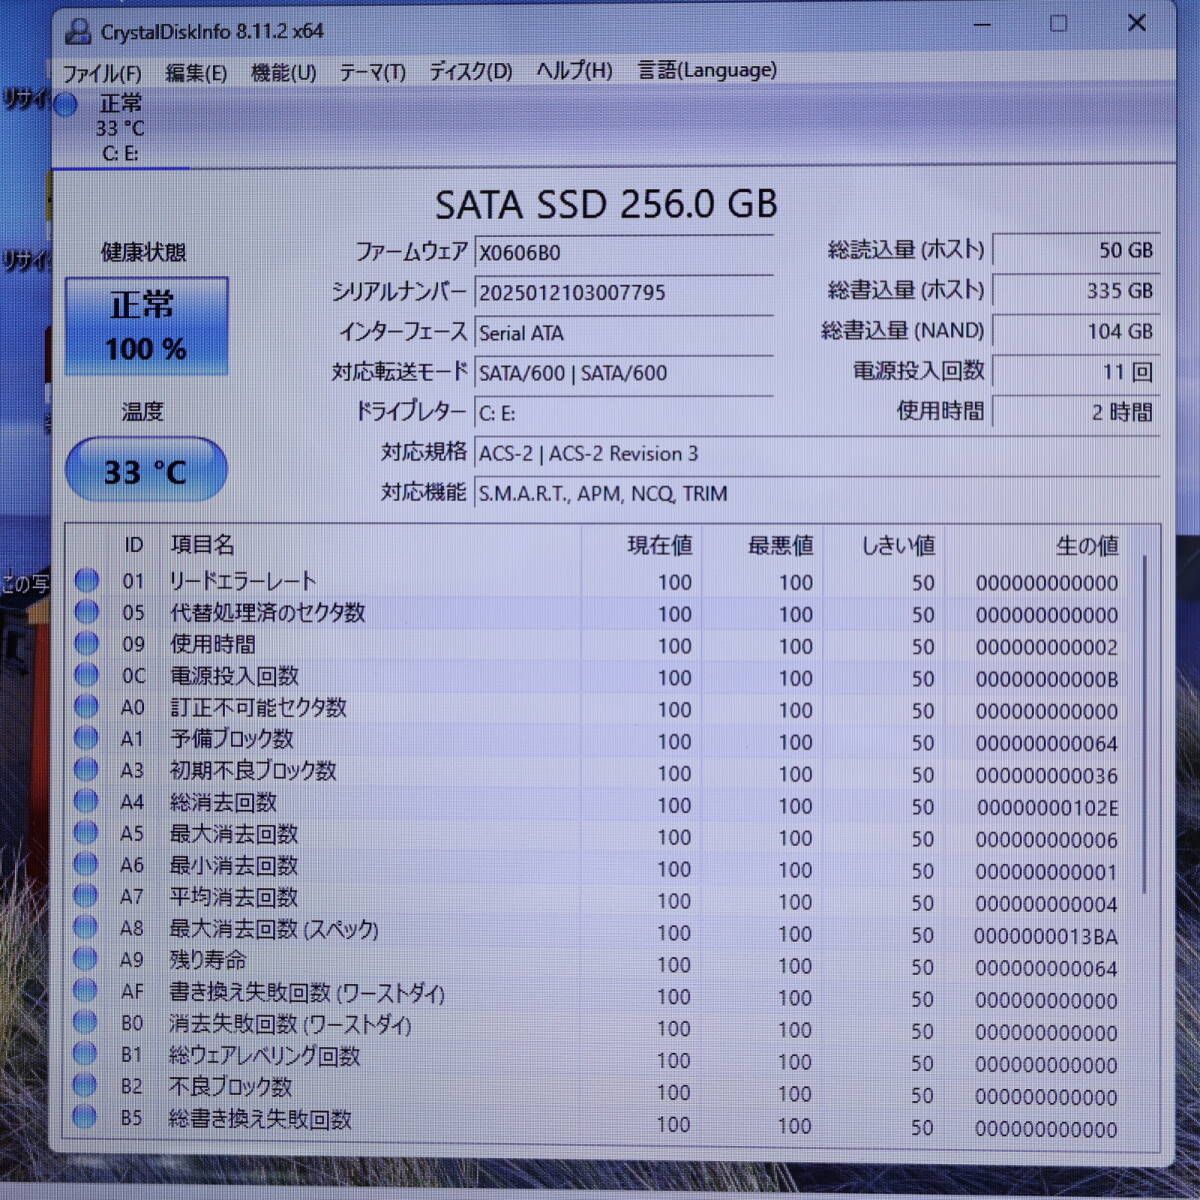Viewport: 1200px width, 1200px height.
Task: Click status orb for AF 書き換え失敗回数
Action: pyautogui.click(x=86, y=991)
